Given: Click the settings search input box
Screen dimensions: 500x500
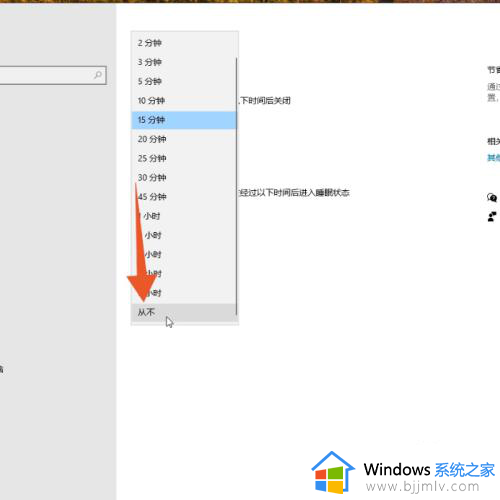Looking at the screenshot, I should (53, 75).
